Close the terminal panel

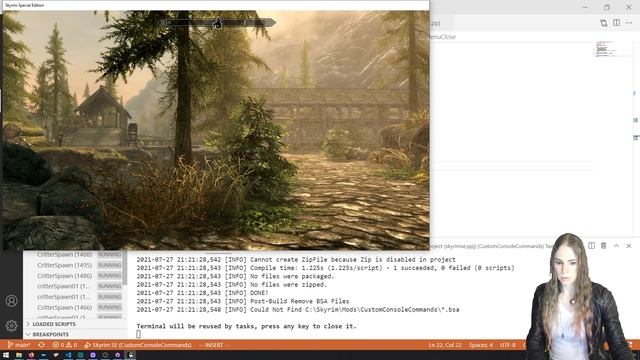629,246
